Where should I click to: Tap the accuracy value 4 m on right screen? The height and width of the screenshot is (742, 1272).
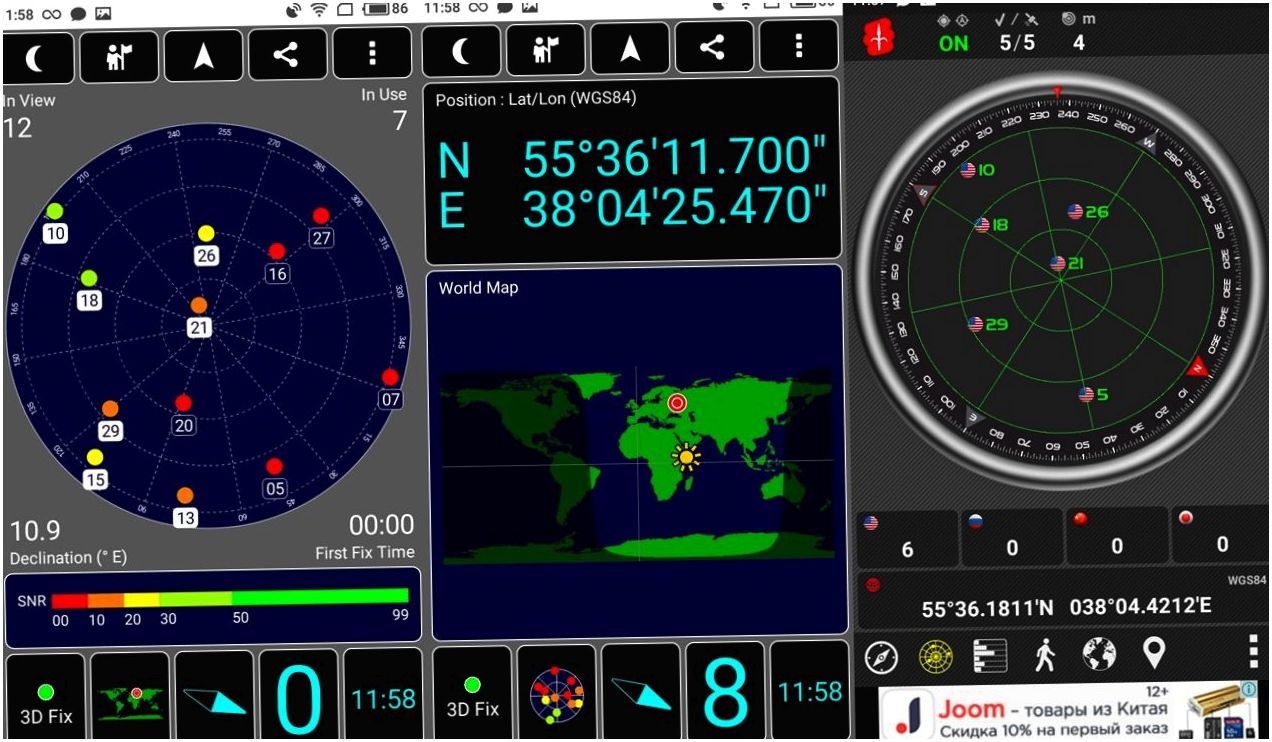point(1078,43)
